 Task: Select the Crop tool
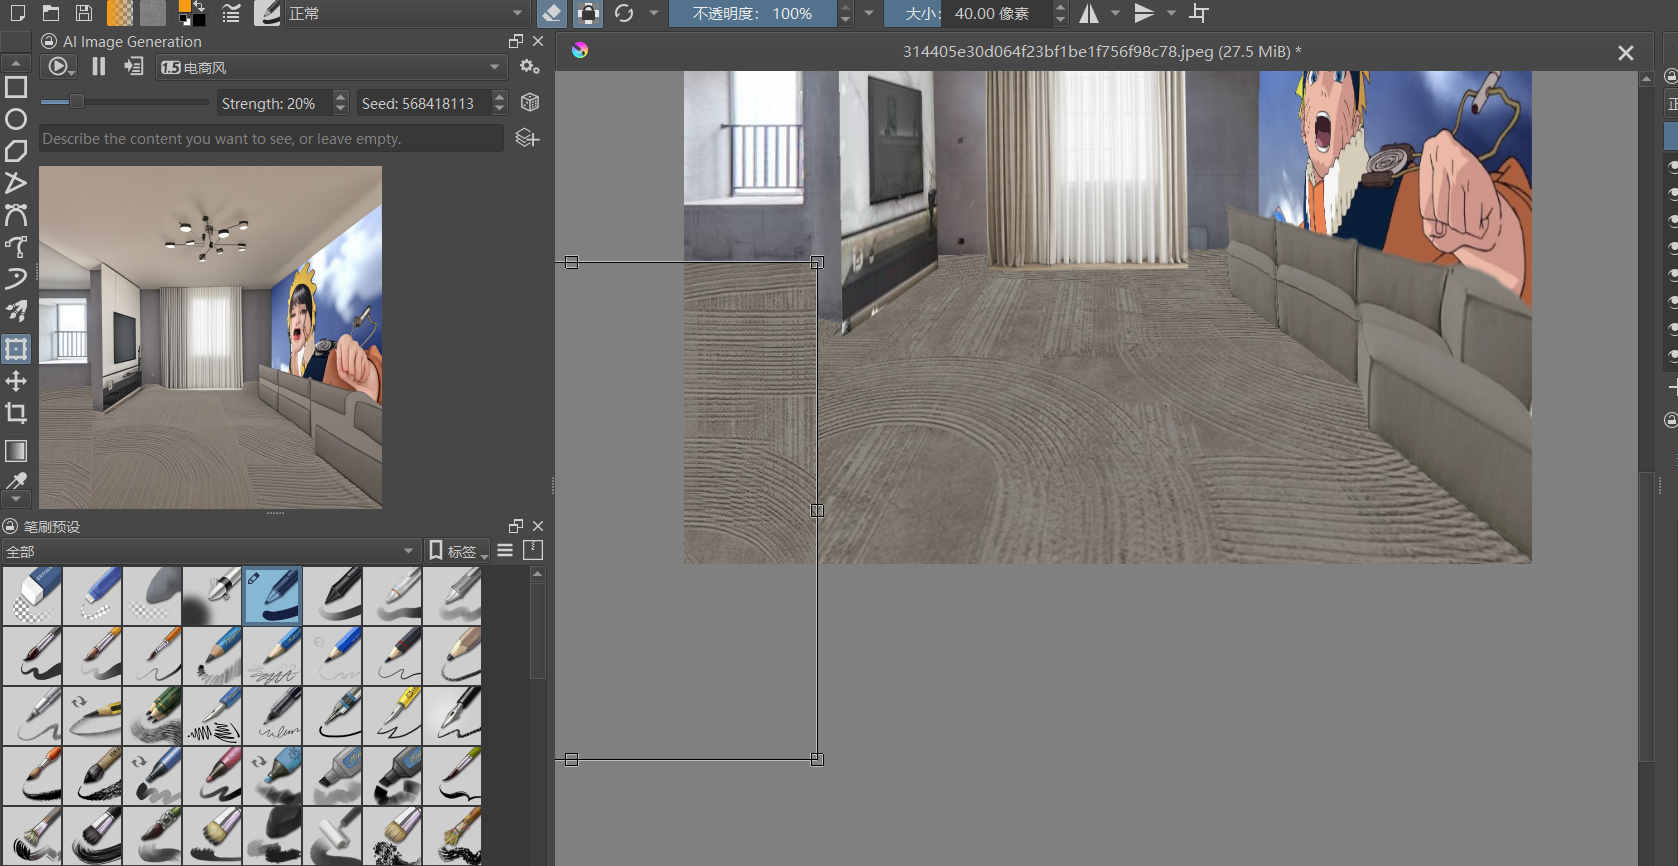coord(16,413)
